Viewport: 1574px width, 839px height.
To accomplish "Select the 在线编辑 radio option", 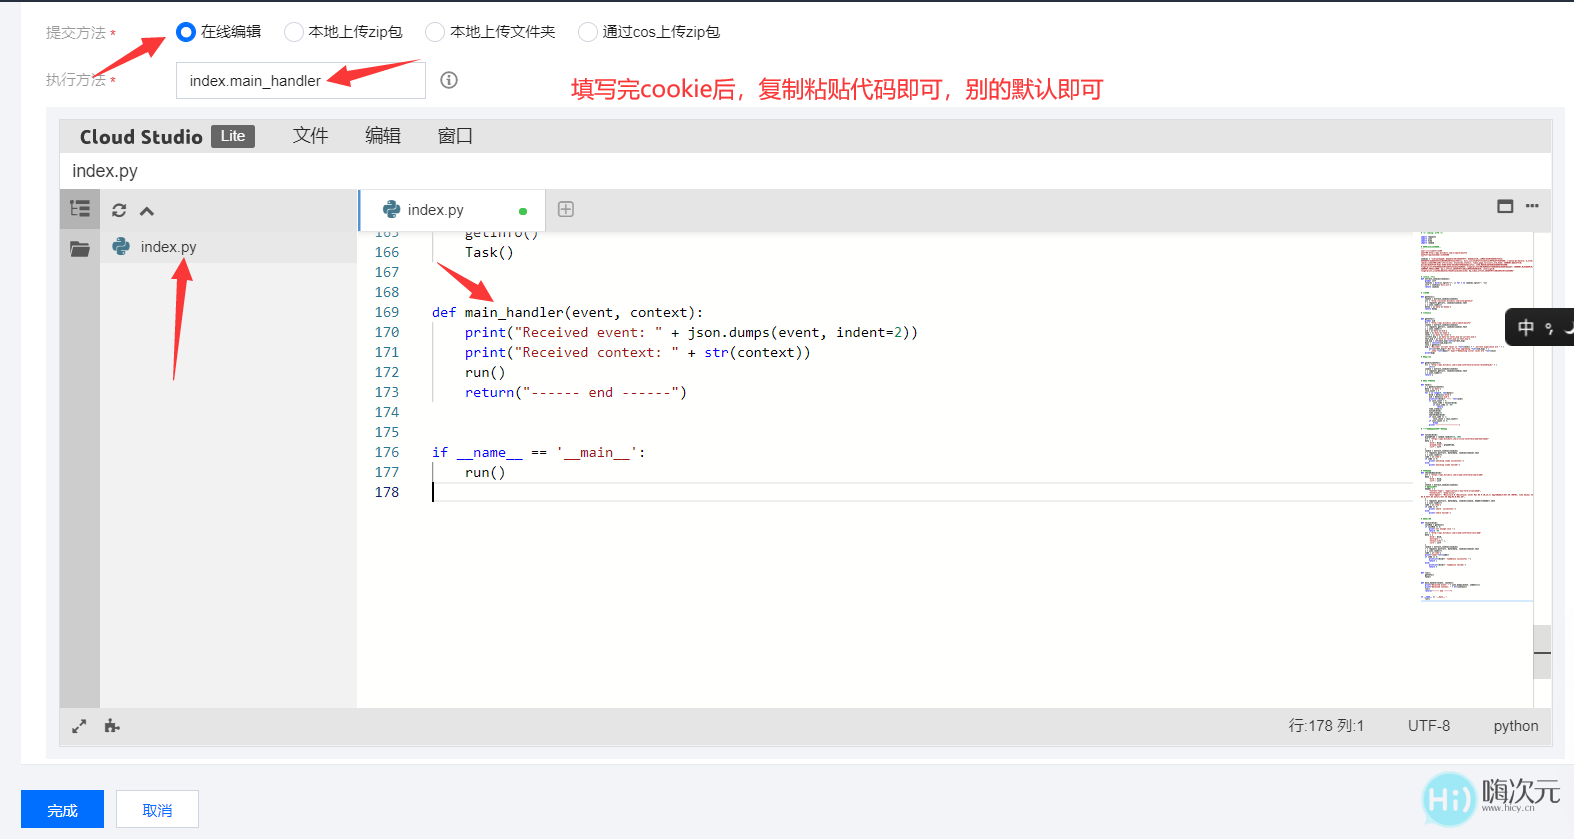I will pos(186,32).
